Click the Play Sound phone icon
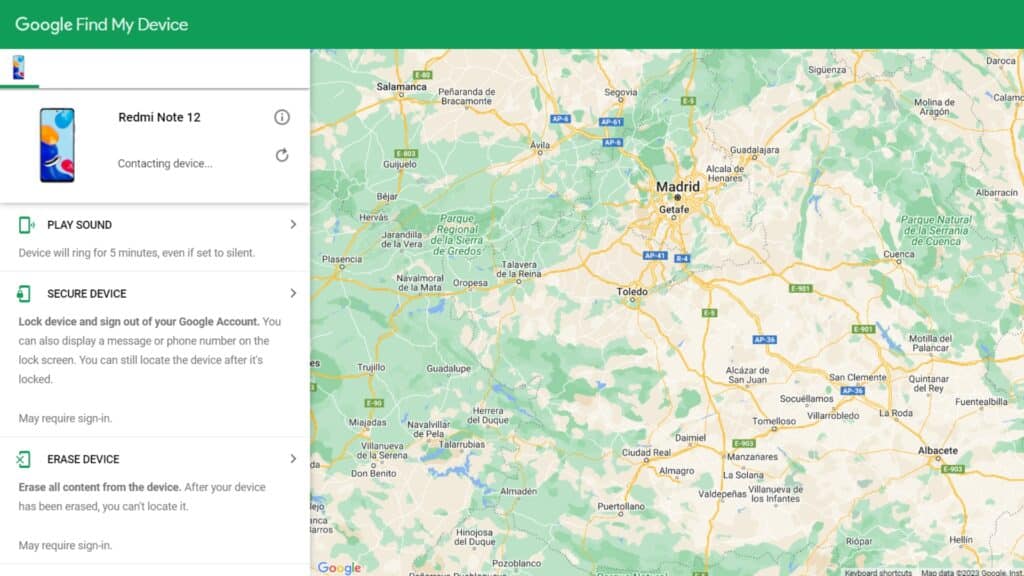 click(26, 225)
